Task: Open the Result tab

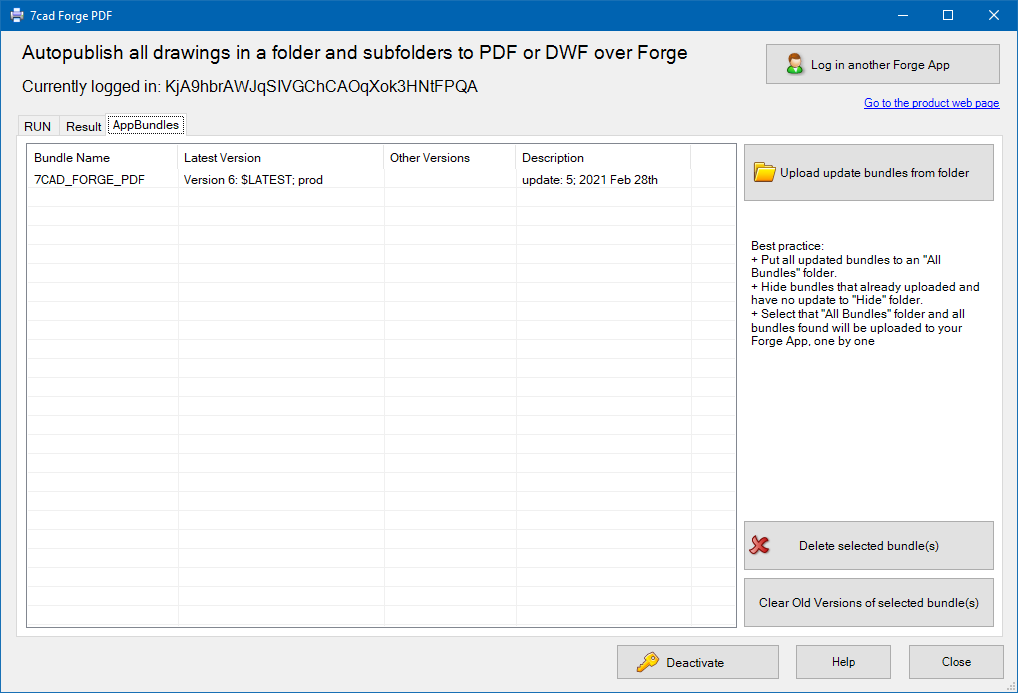Action: [x=83, y=126]
